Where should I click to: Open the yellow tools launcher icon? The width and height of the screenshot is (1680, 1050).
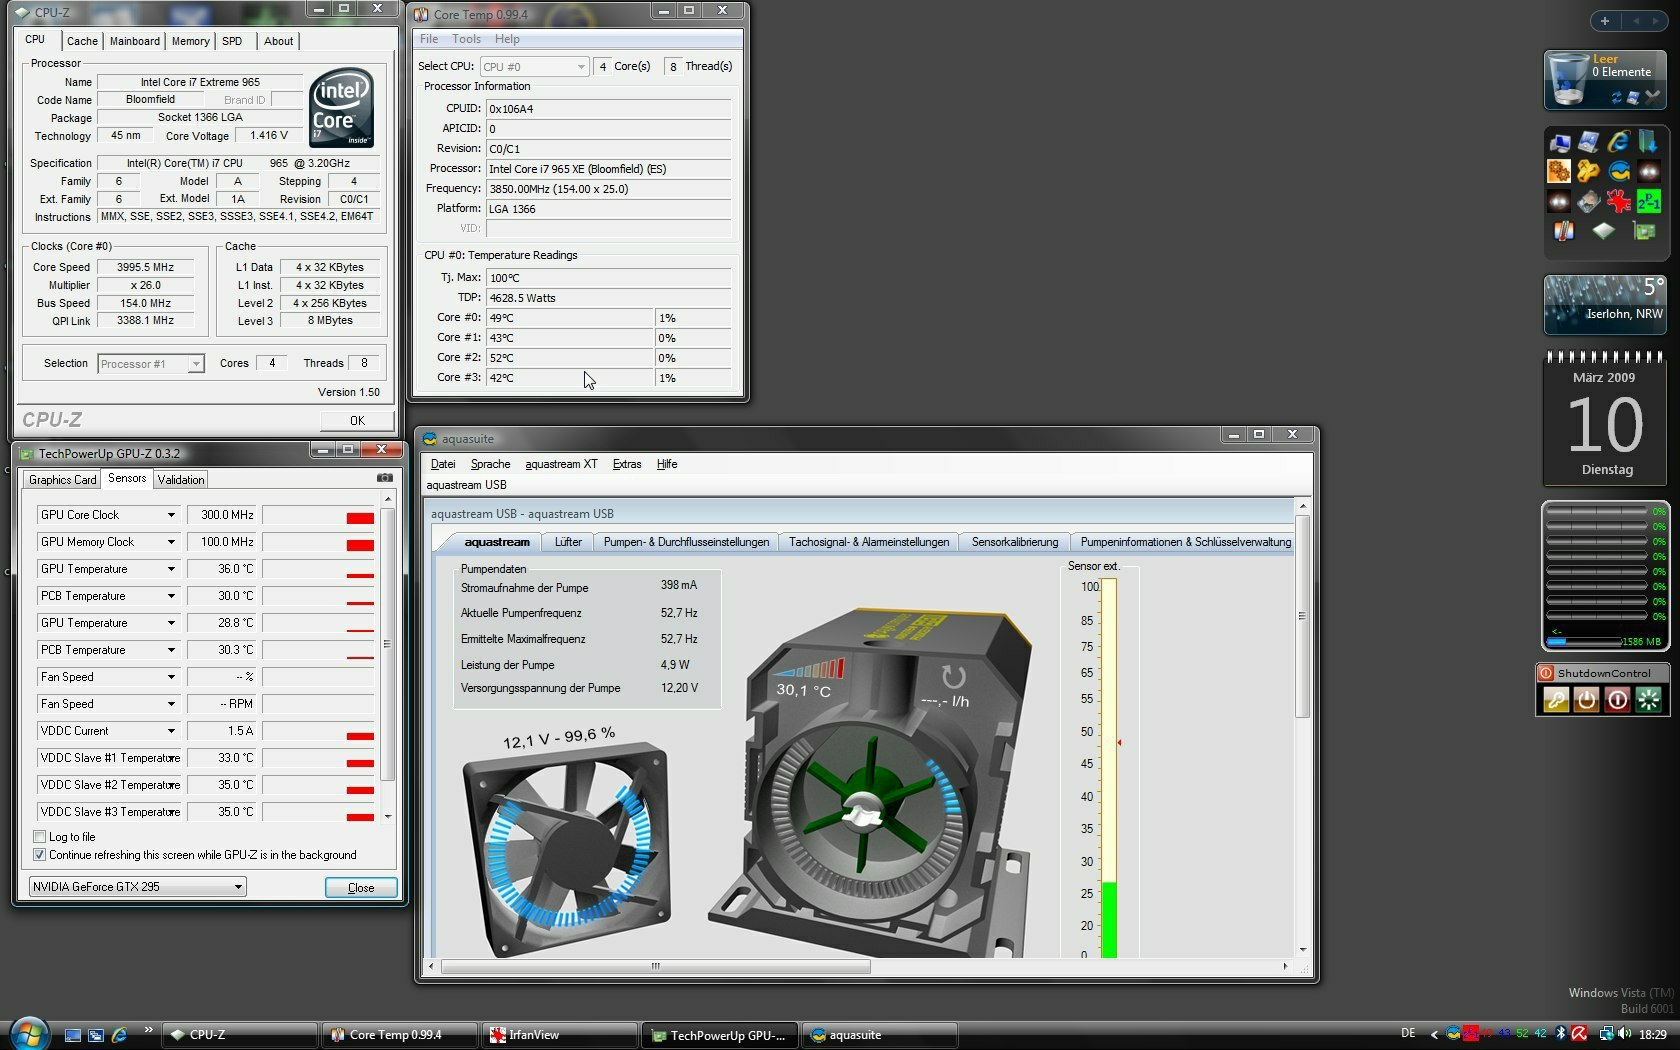1589,171
